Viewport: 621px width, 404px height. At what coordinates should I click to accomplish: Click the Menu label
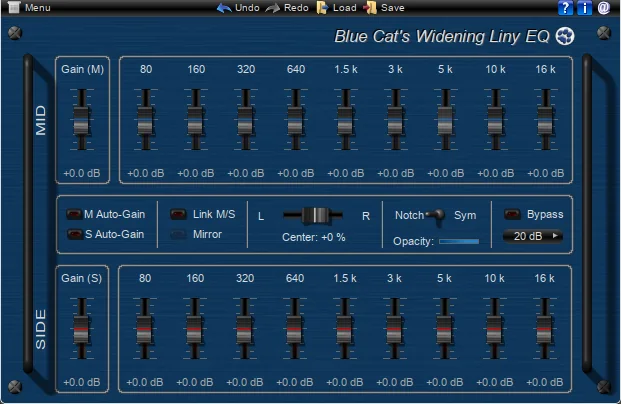pos(38,8)
